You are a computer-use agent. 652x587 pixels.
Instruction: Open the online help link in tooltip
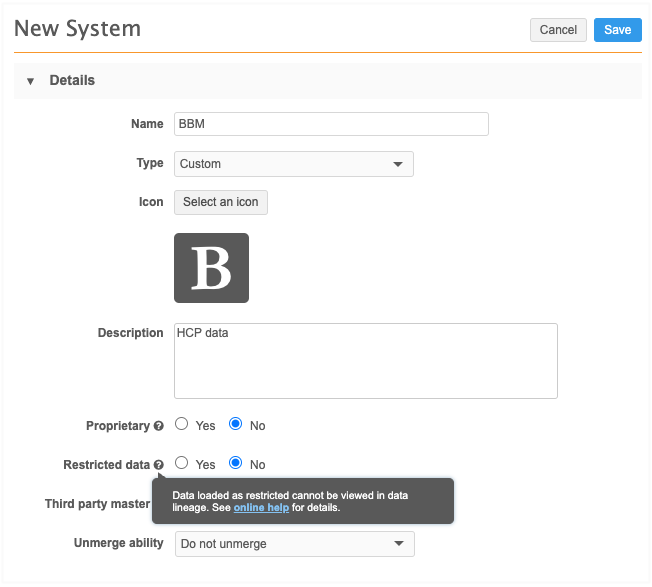(x=261, y=508)
